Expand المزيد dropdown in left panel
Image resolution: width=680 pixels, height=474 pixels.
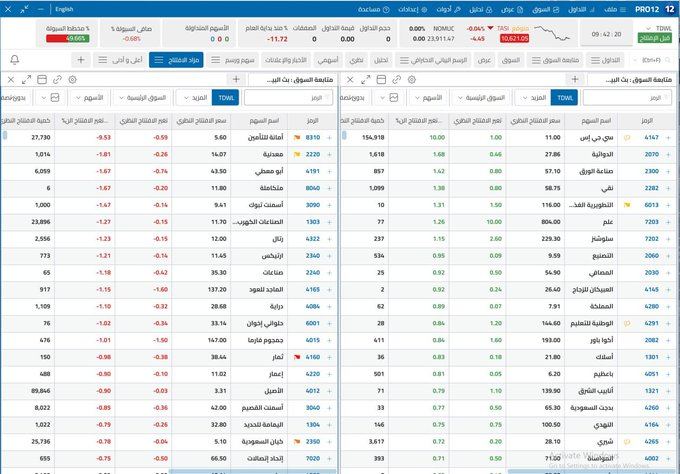(x=195, y=98)
